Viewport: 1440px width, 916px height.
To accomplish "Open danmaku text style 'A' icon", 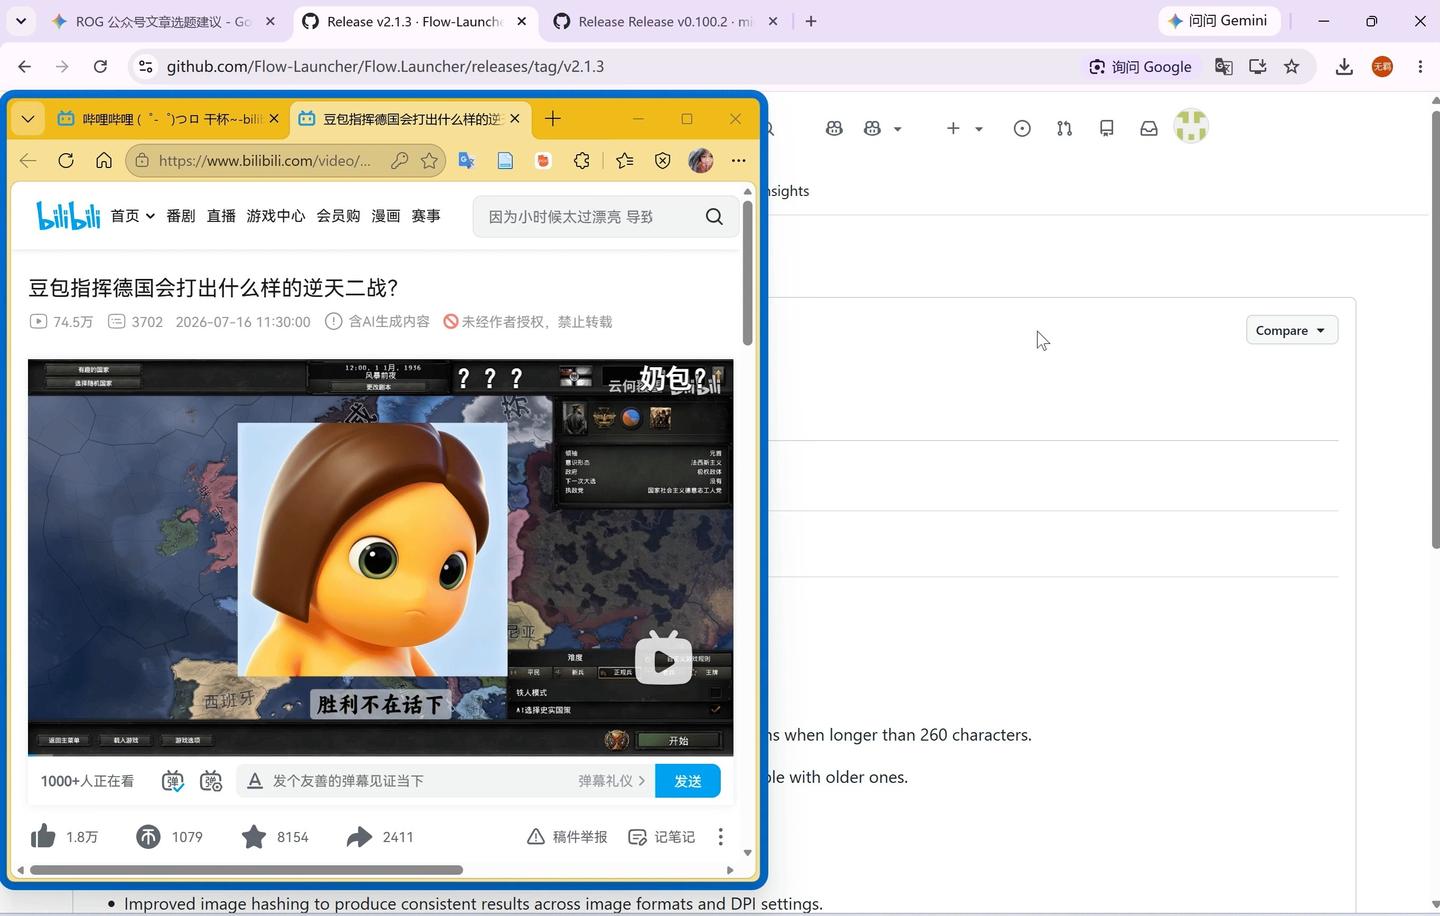I will pyautogui.click(x=255, y=781).
